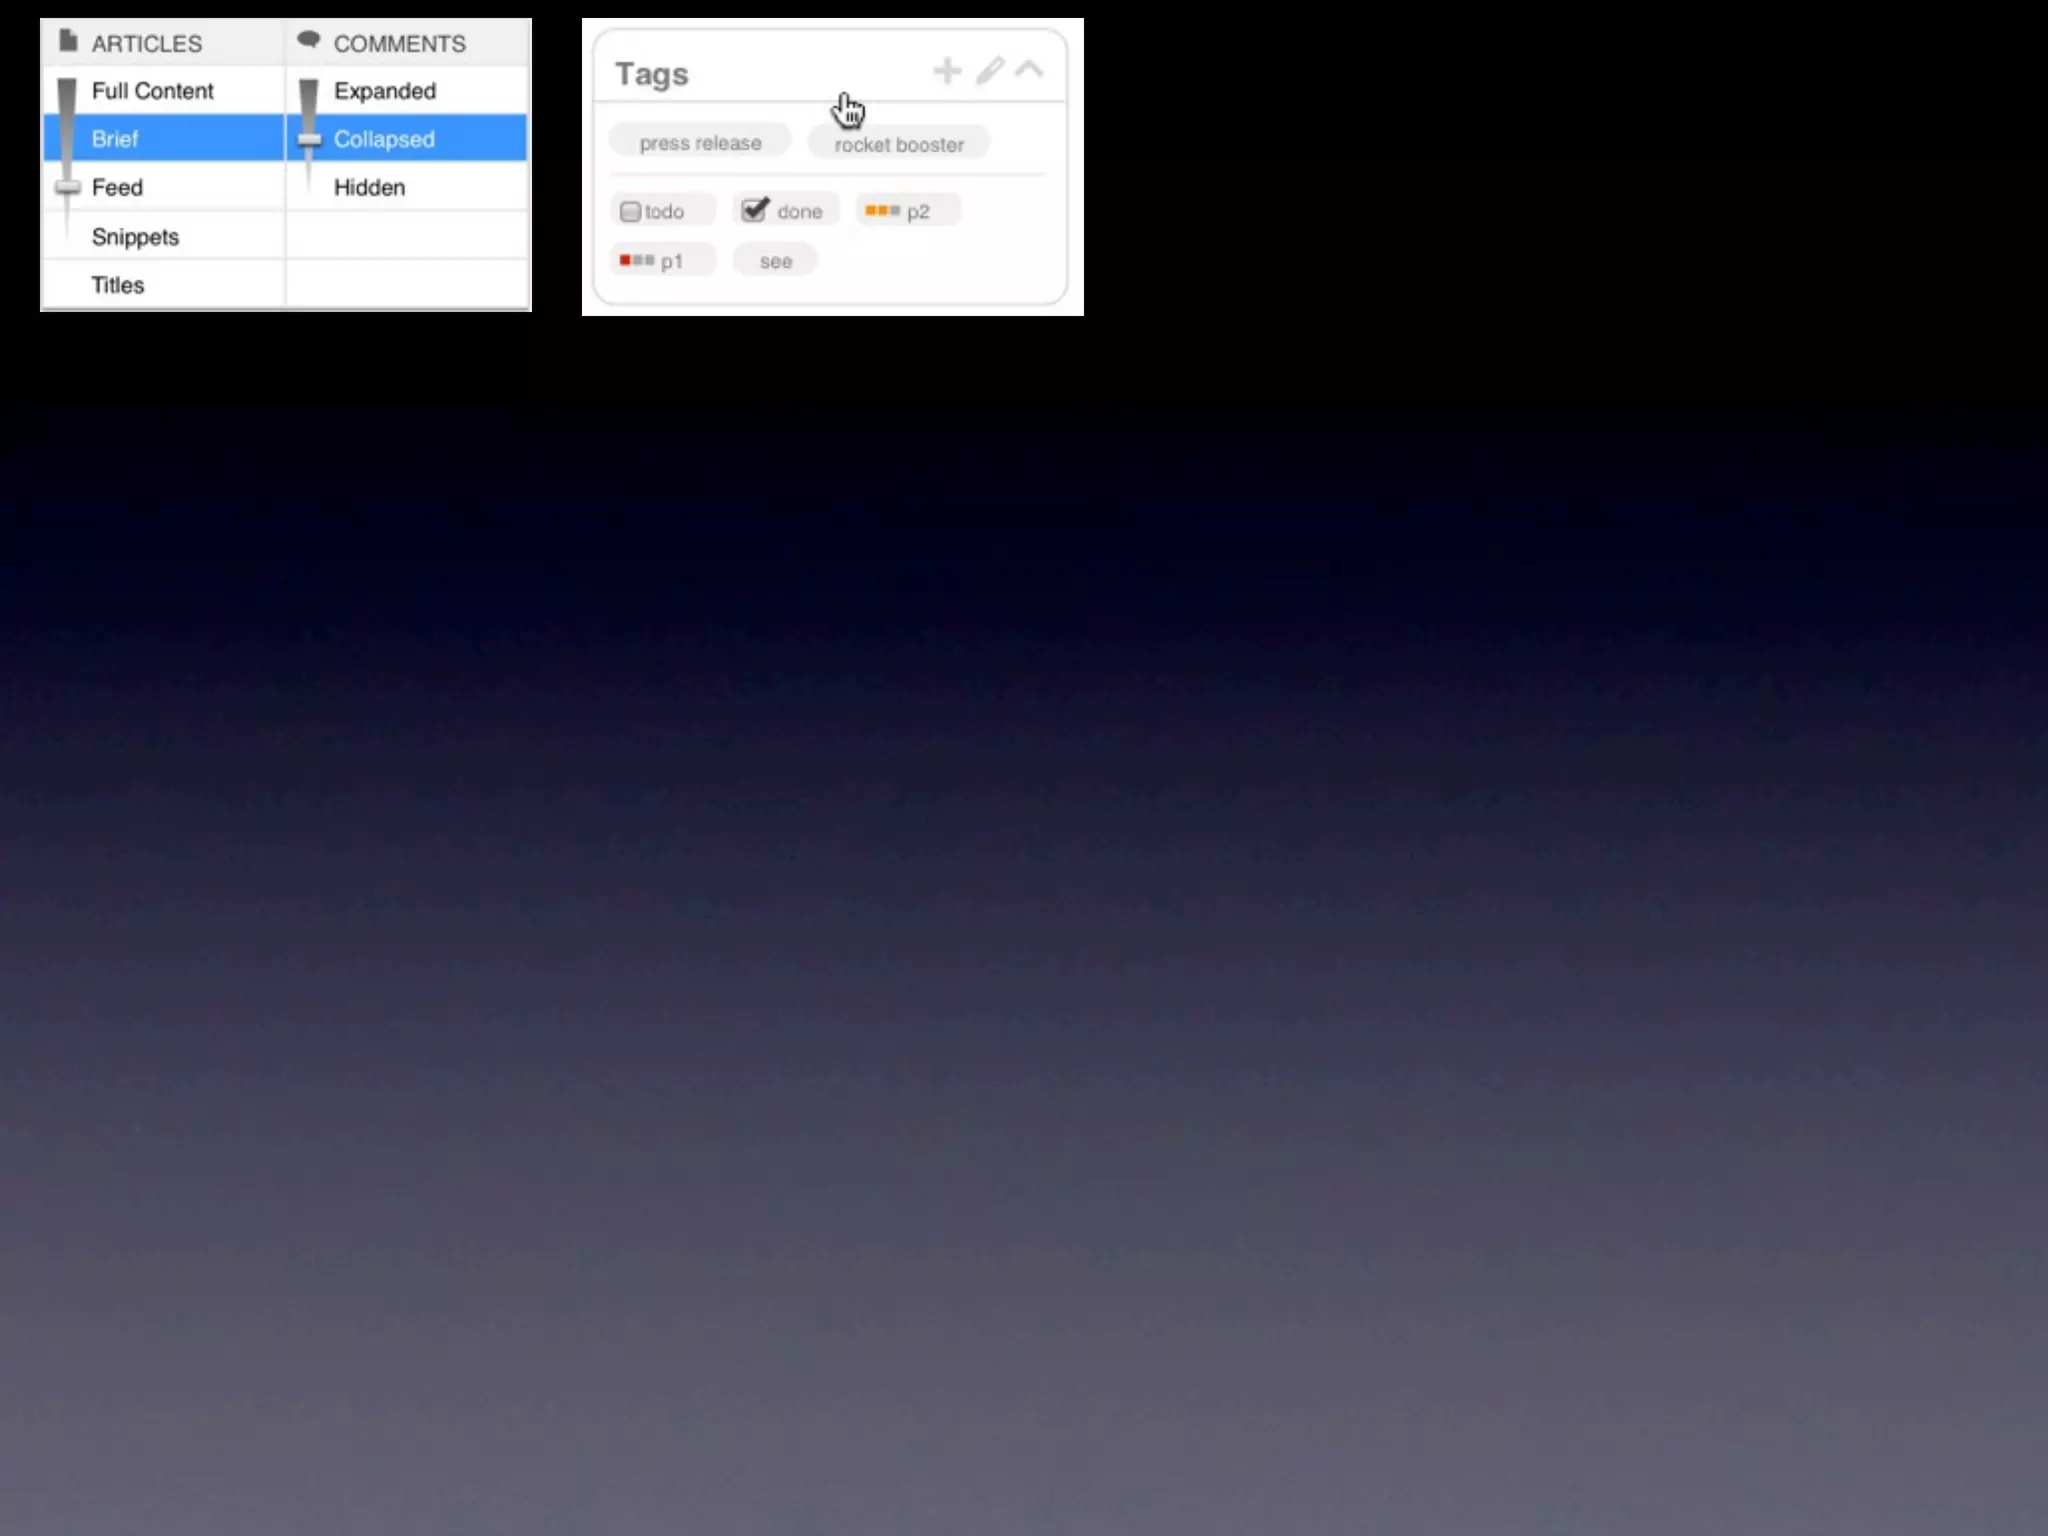Image resolution: width=2048 pixels, height=1536 pixels.
Task: Click the plus icon to add a tag
Action: point(946,71)
